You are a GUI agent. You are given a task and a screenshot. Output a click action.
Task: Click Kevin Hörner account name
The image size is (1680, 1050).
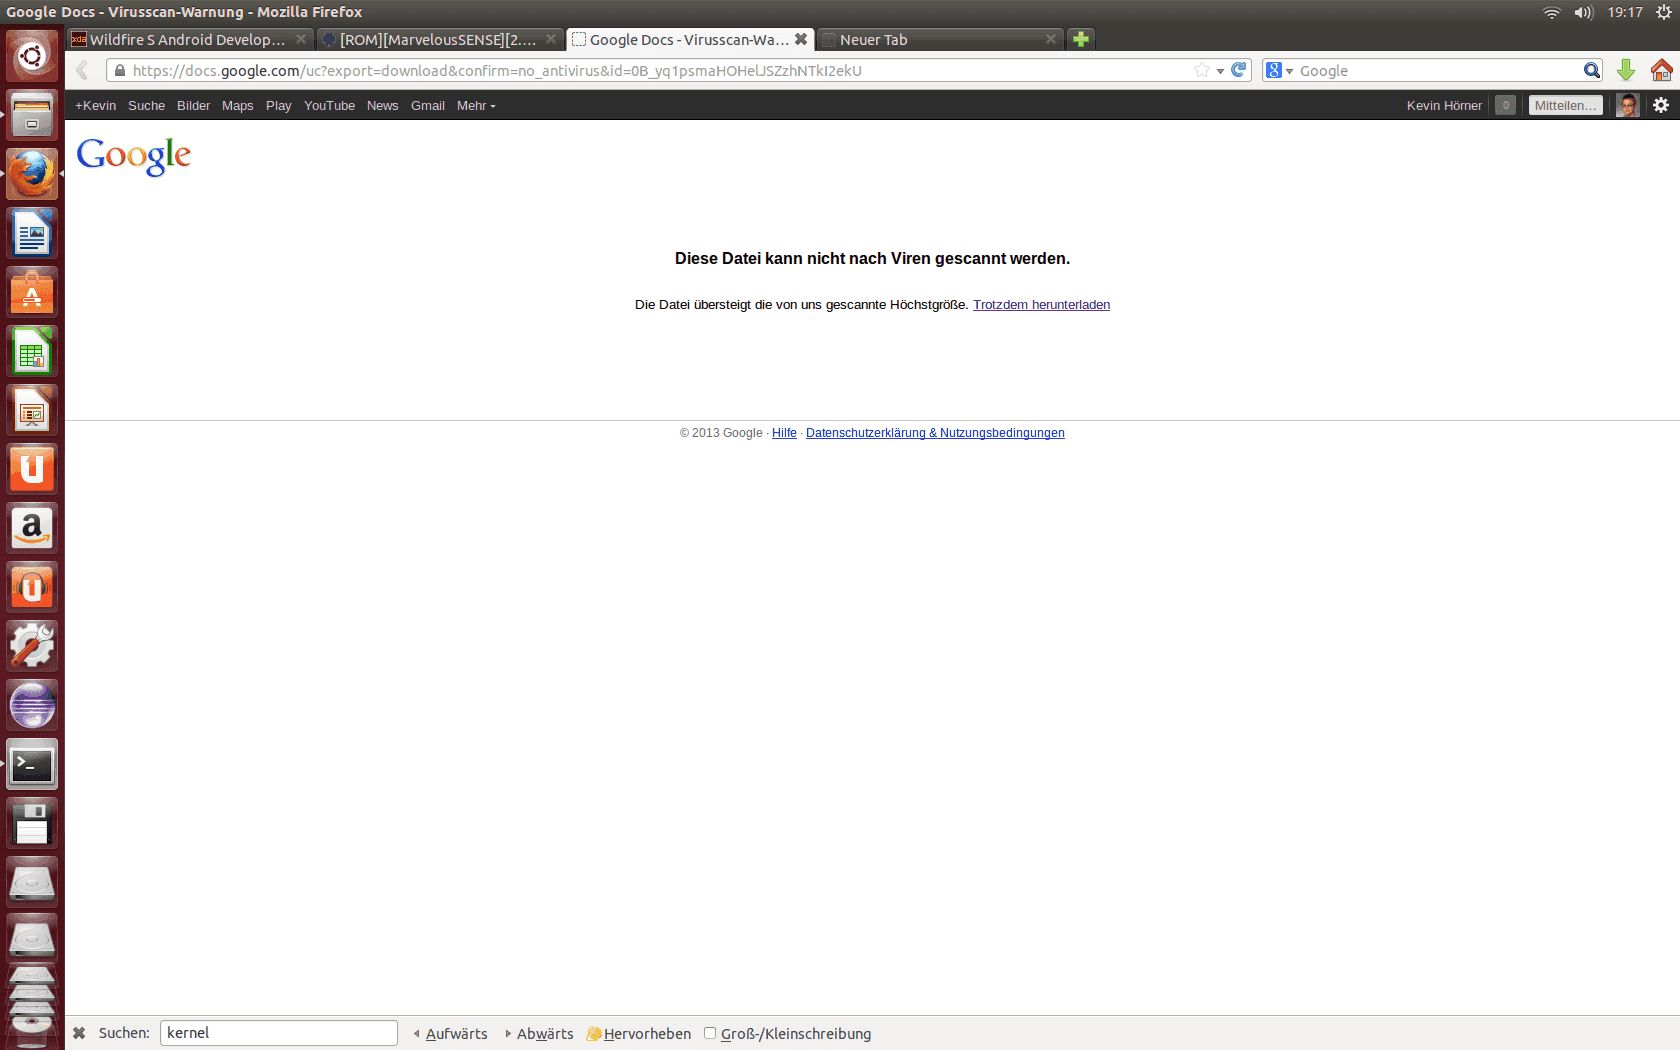tap(1444, 105)
